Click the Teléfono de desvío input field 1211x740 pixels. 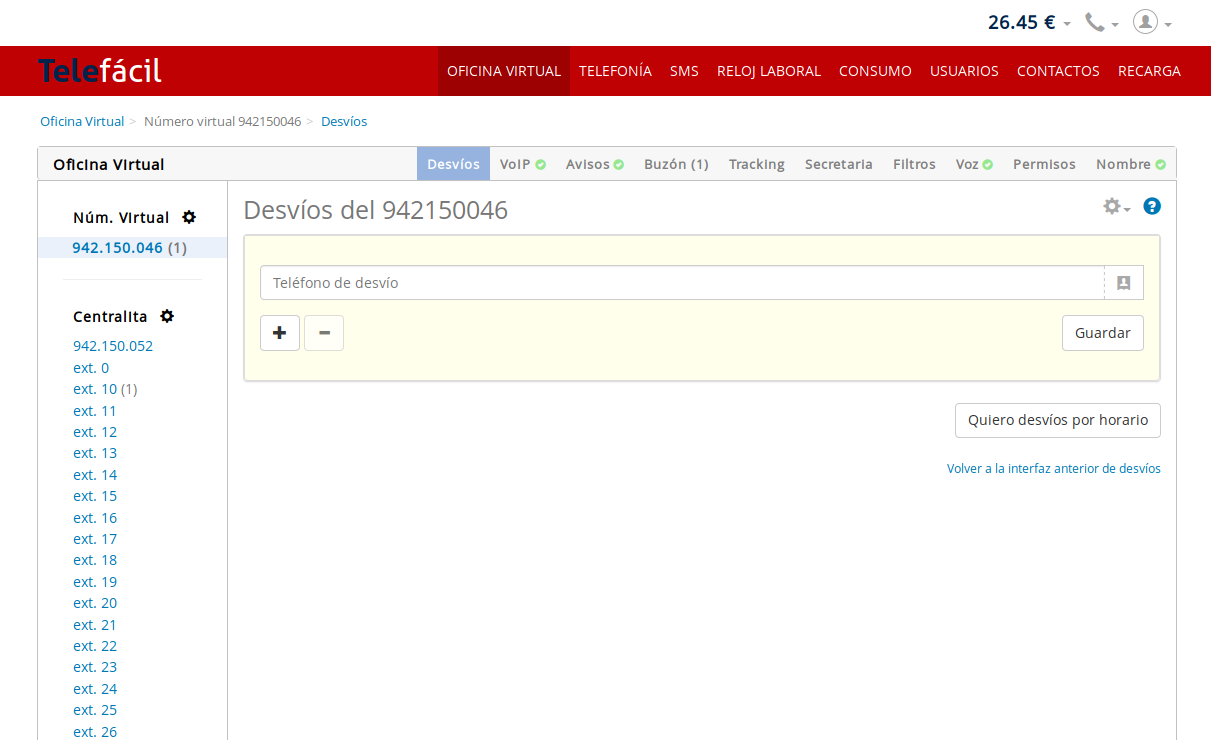click(x=680, y=283)
